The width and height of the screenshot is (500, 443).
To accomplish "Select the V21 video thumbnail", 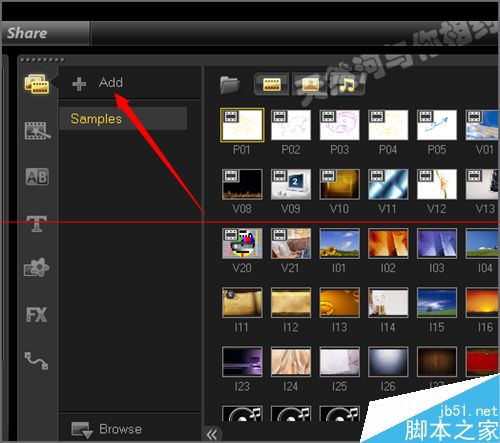I will click(291, 244).
